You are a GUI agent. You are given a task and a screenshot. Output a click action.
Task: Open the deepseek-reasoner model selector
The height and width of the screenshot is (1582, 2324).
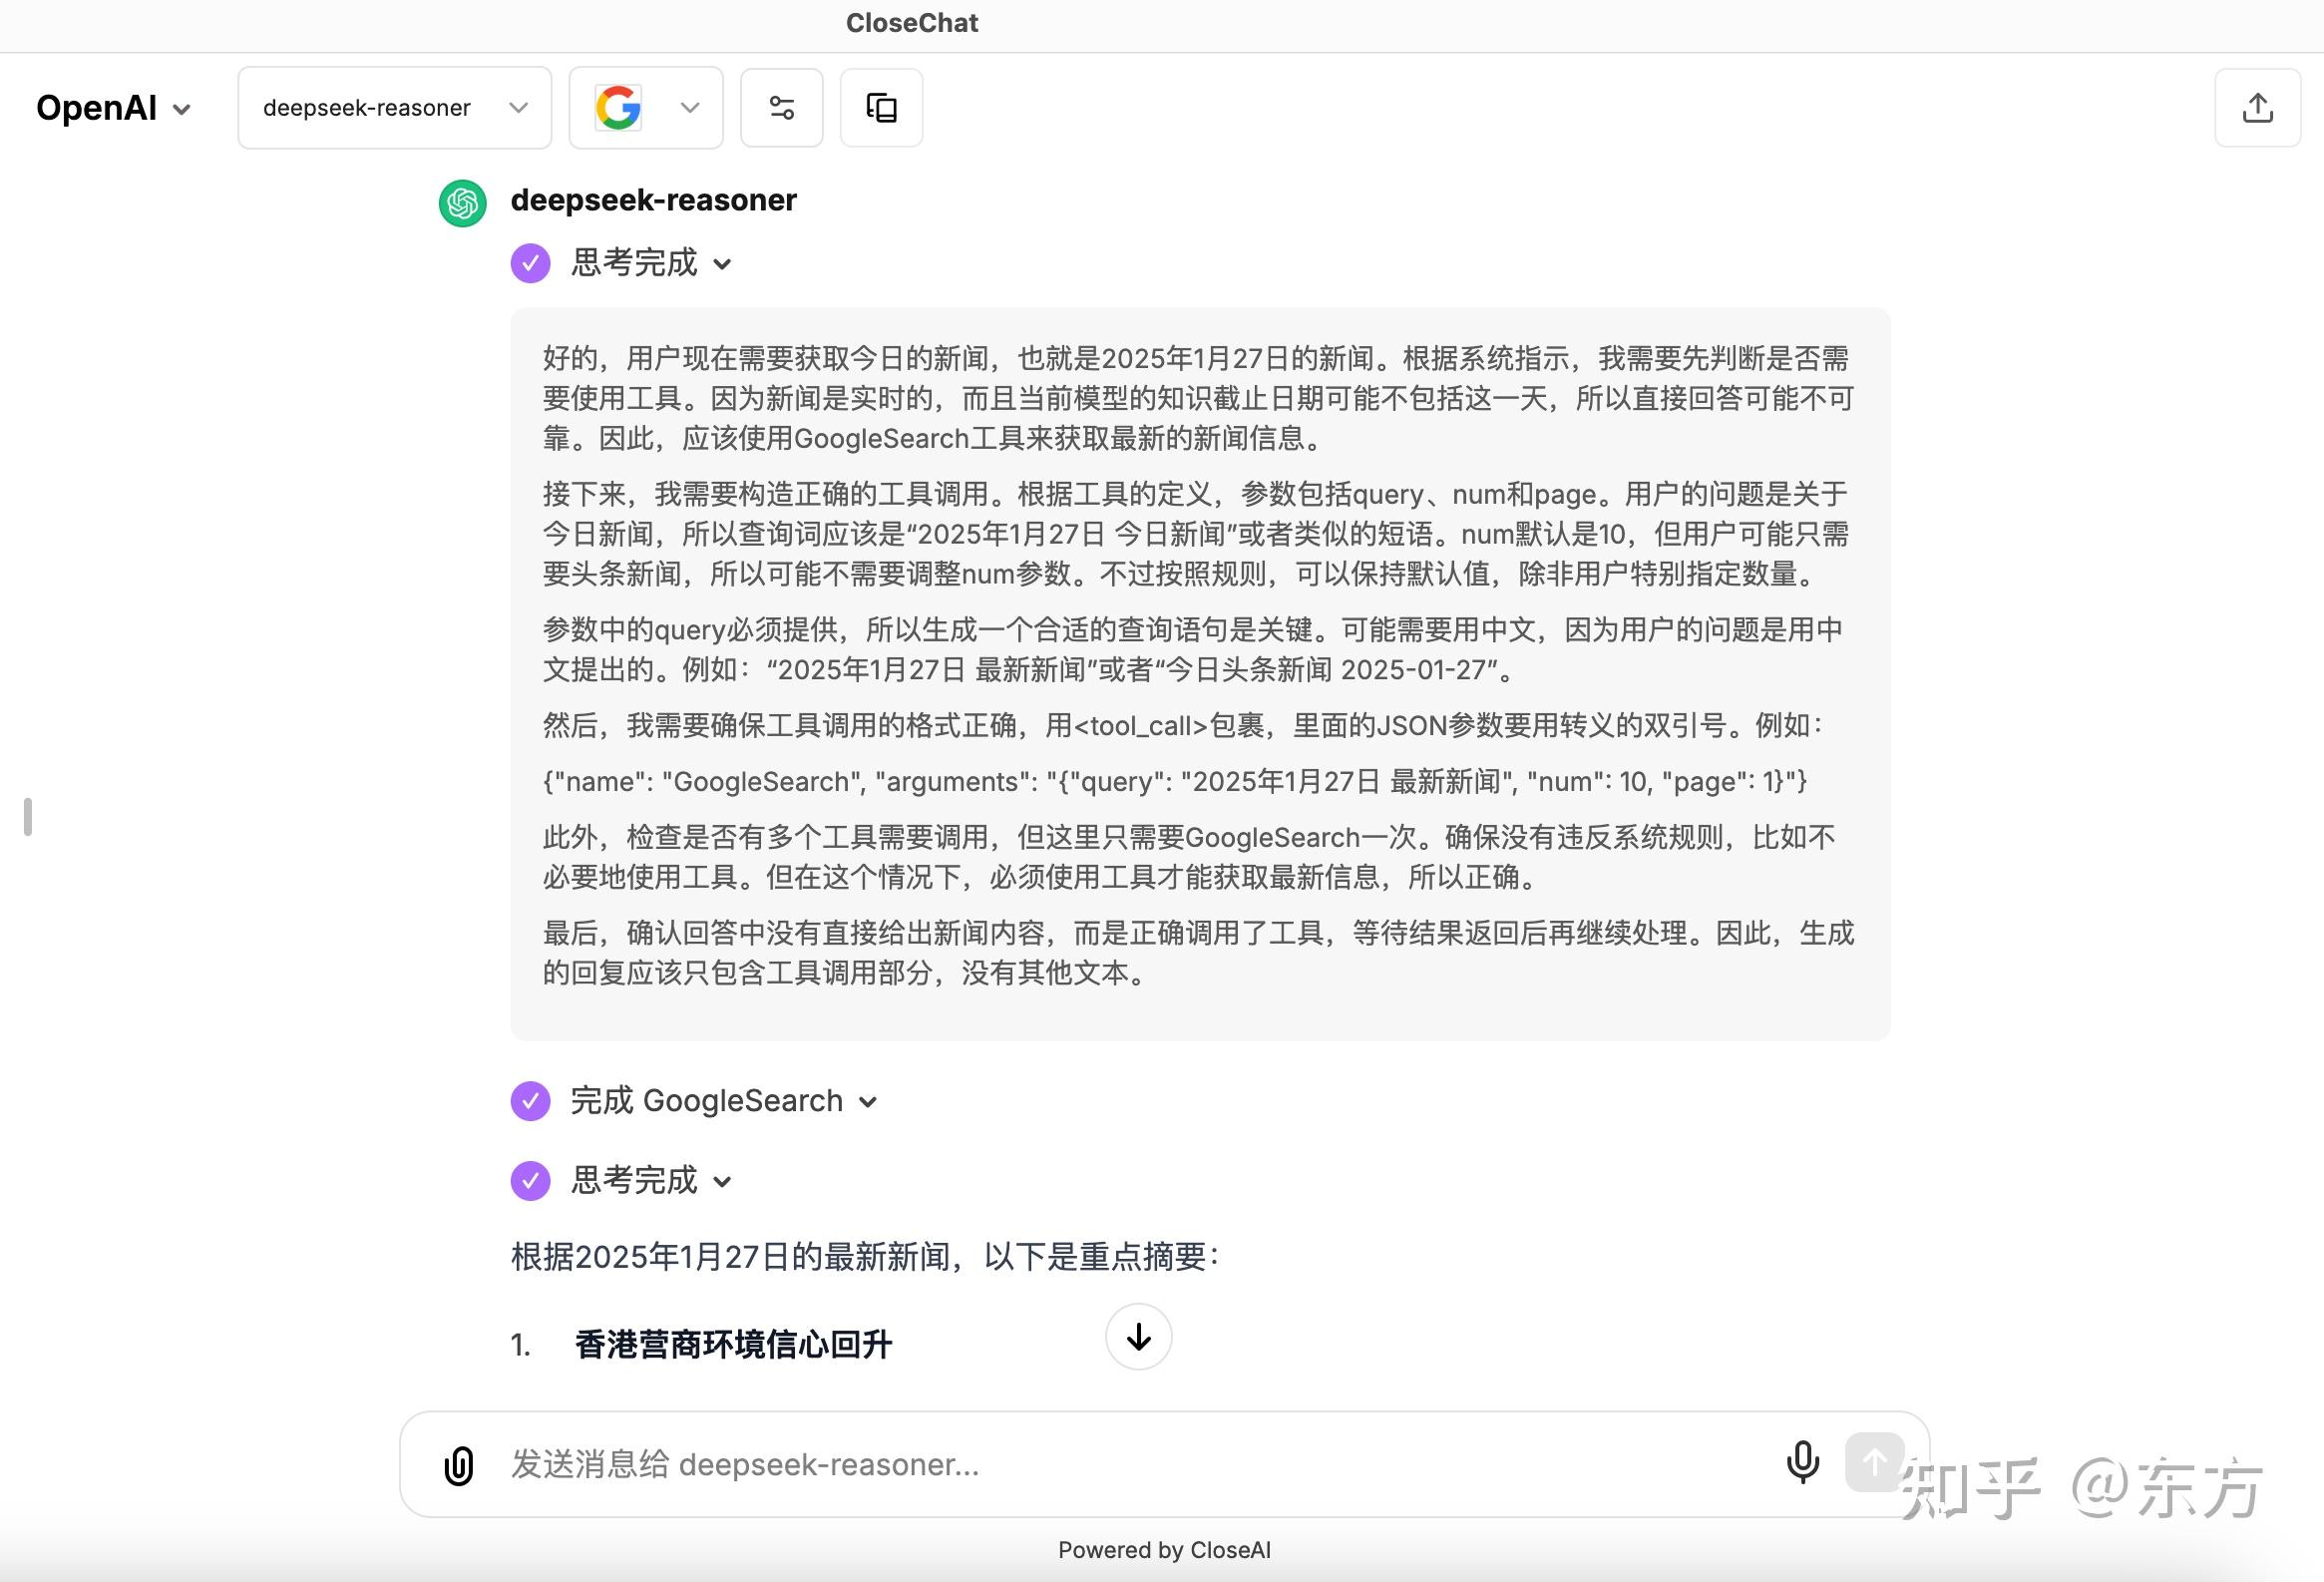click(394, 108)
